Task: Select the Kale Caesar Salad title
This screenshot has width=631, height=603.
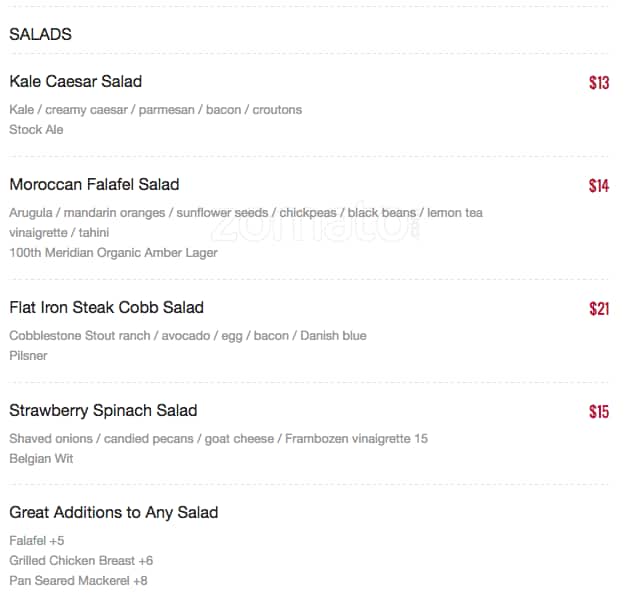Action: click(75, 81)
